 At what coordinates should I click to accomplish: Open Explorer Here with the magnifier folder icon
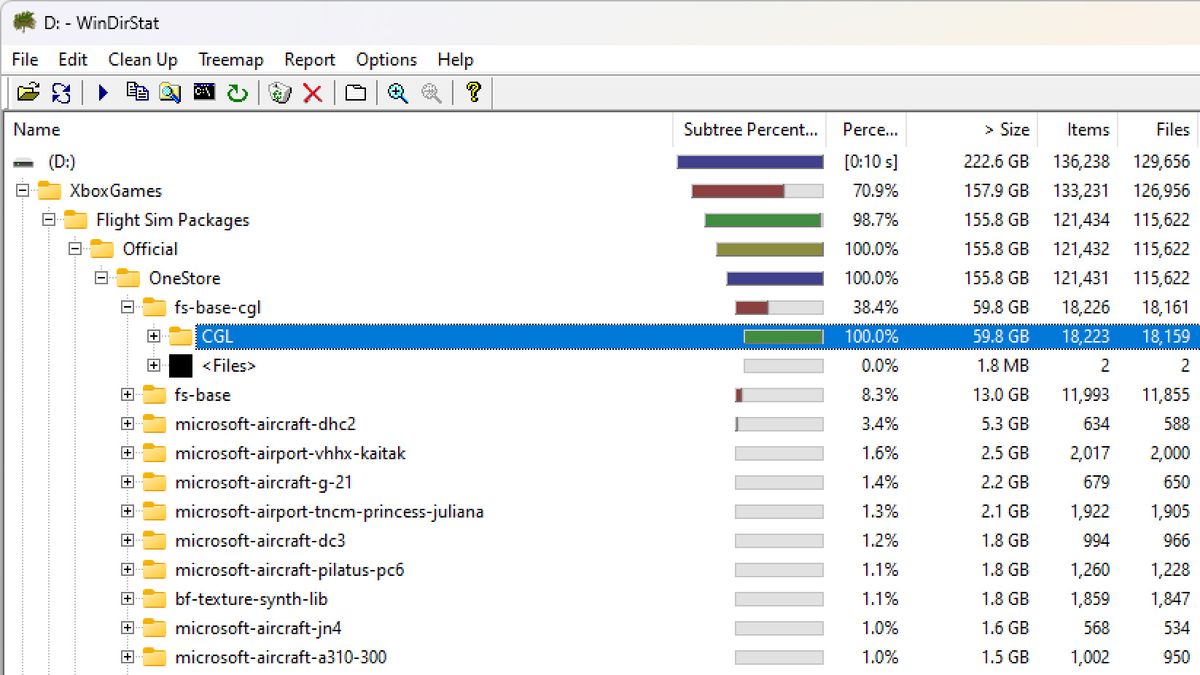click(170, 92)
